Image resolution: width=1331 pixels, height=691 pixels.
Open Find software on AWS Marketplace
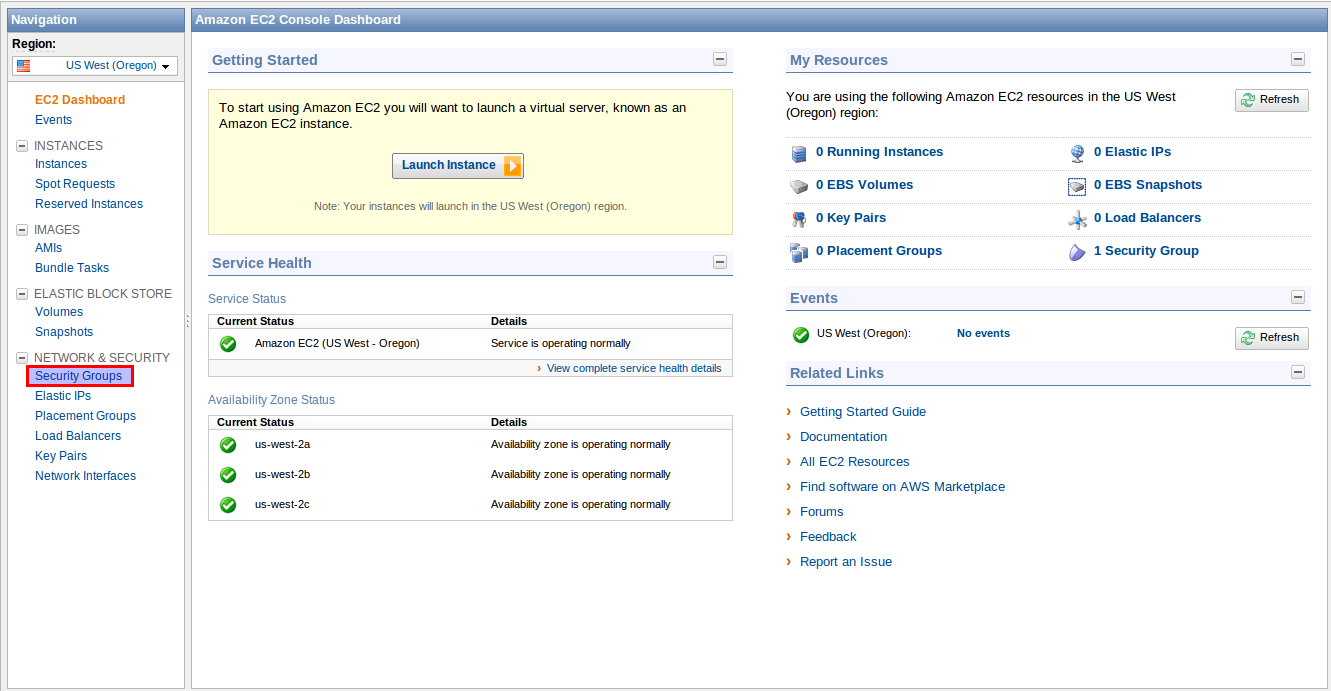(902, 487)
